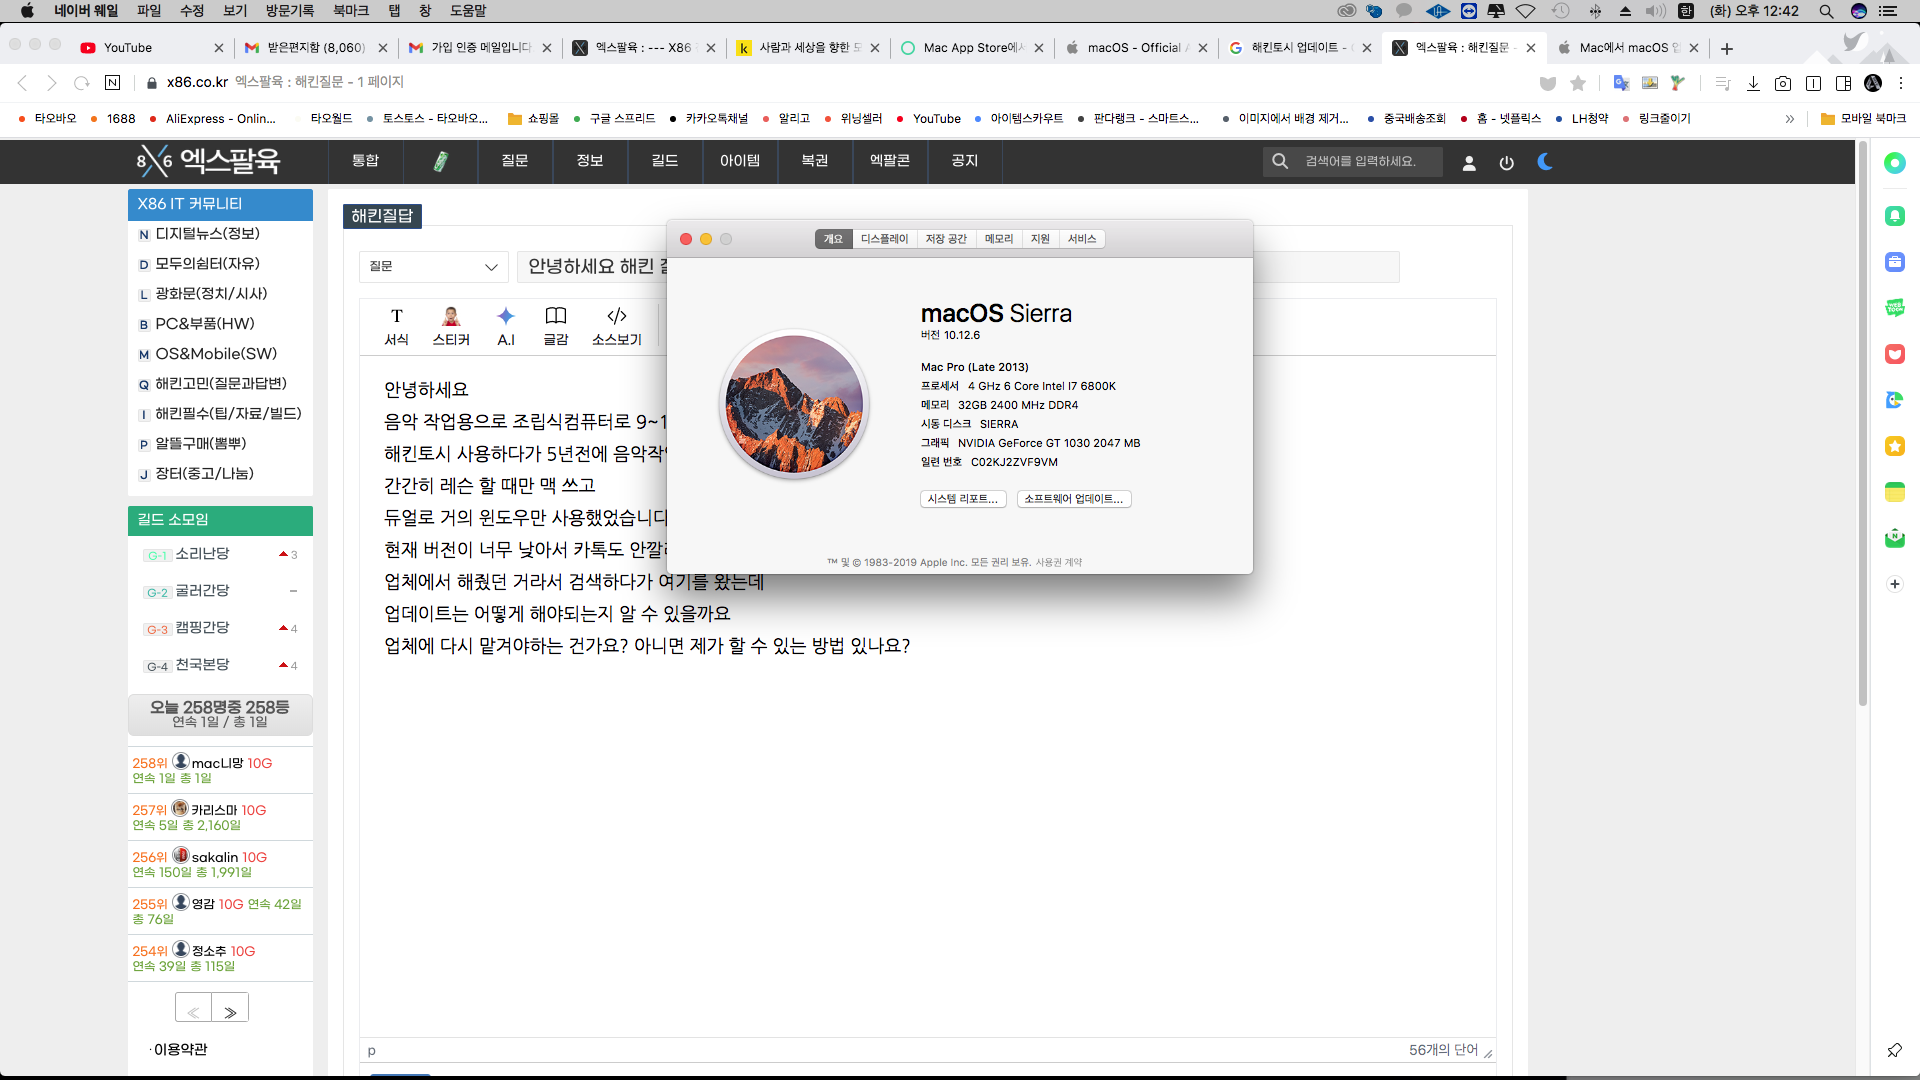The image size is (1920, 1080).
Task: Open the Whale browser three-dot menu
Action: coord(1902,83)
